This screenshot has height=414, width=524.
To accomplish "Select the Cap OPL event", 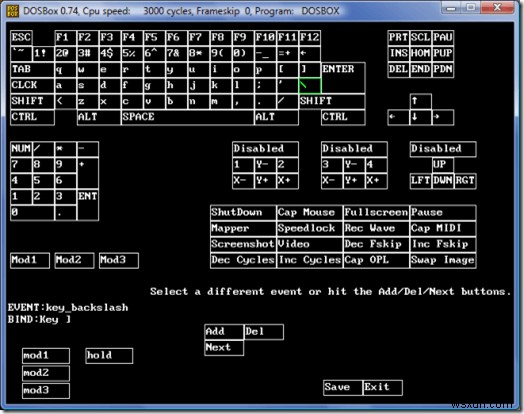I will click(x=376, y=261).
